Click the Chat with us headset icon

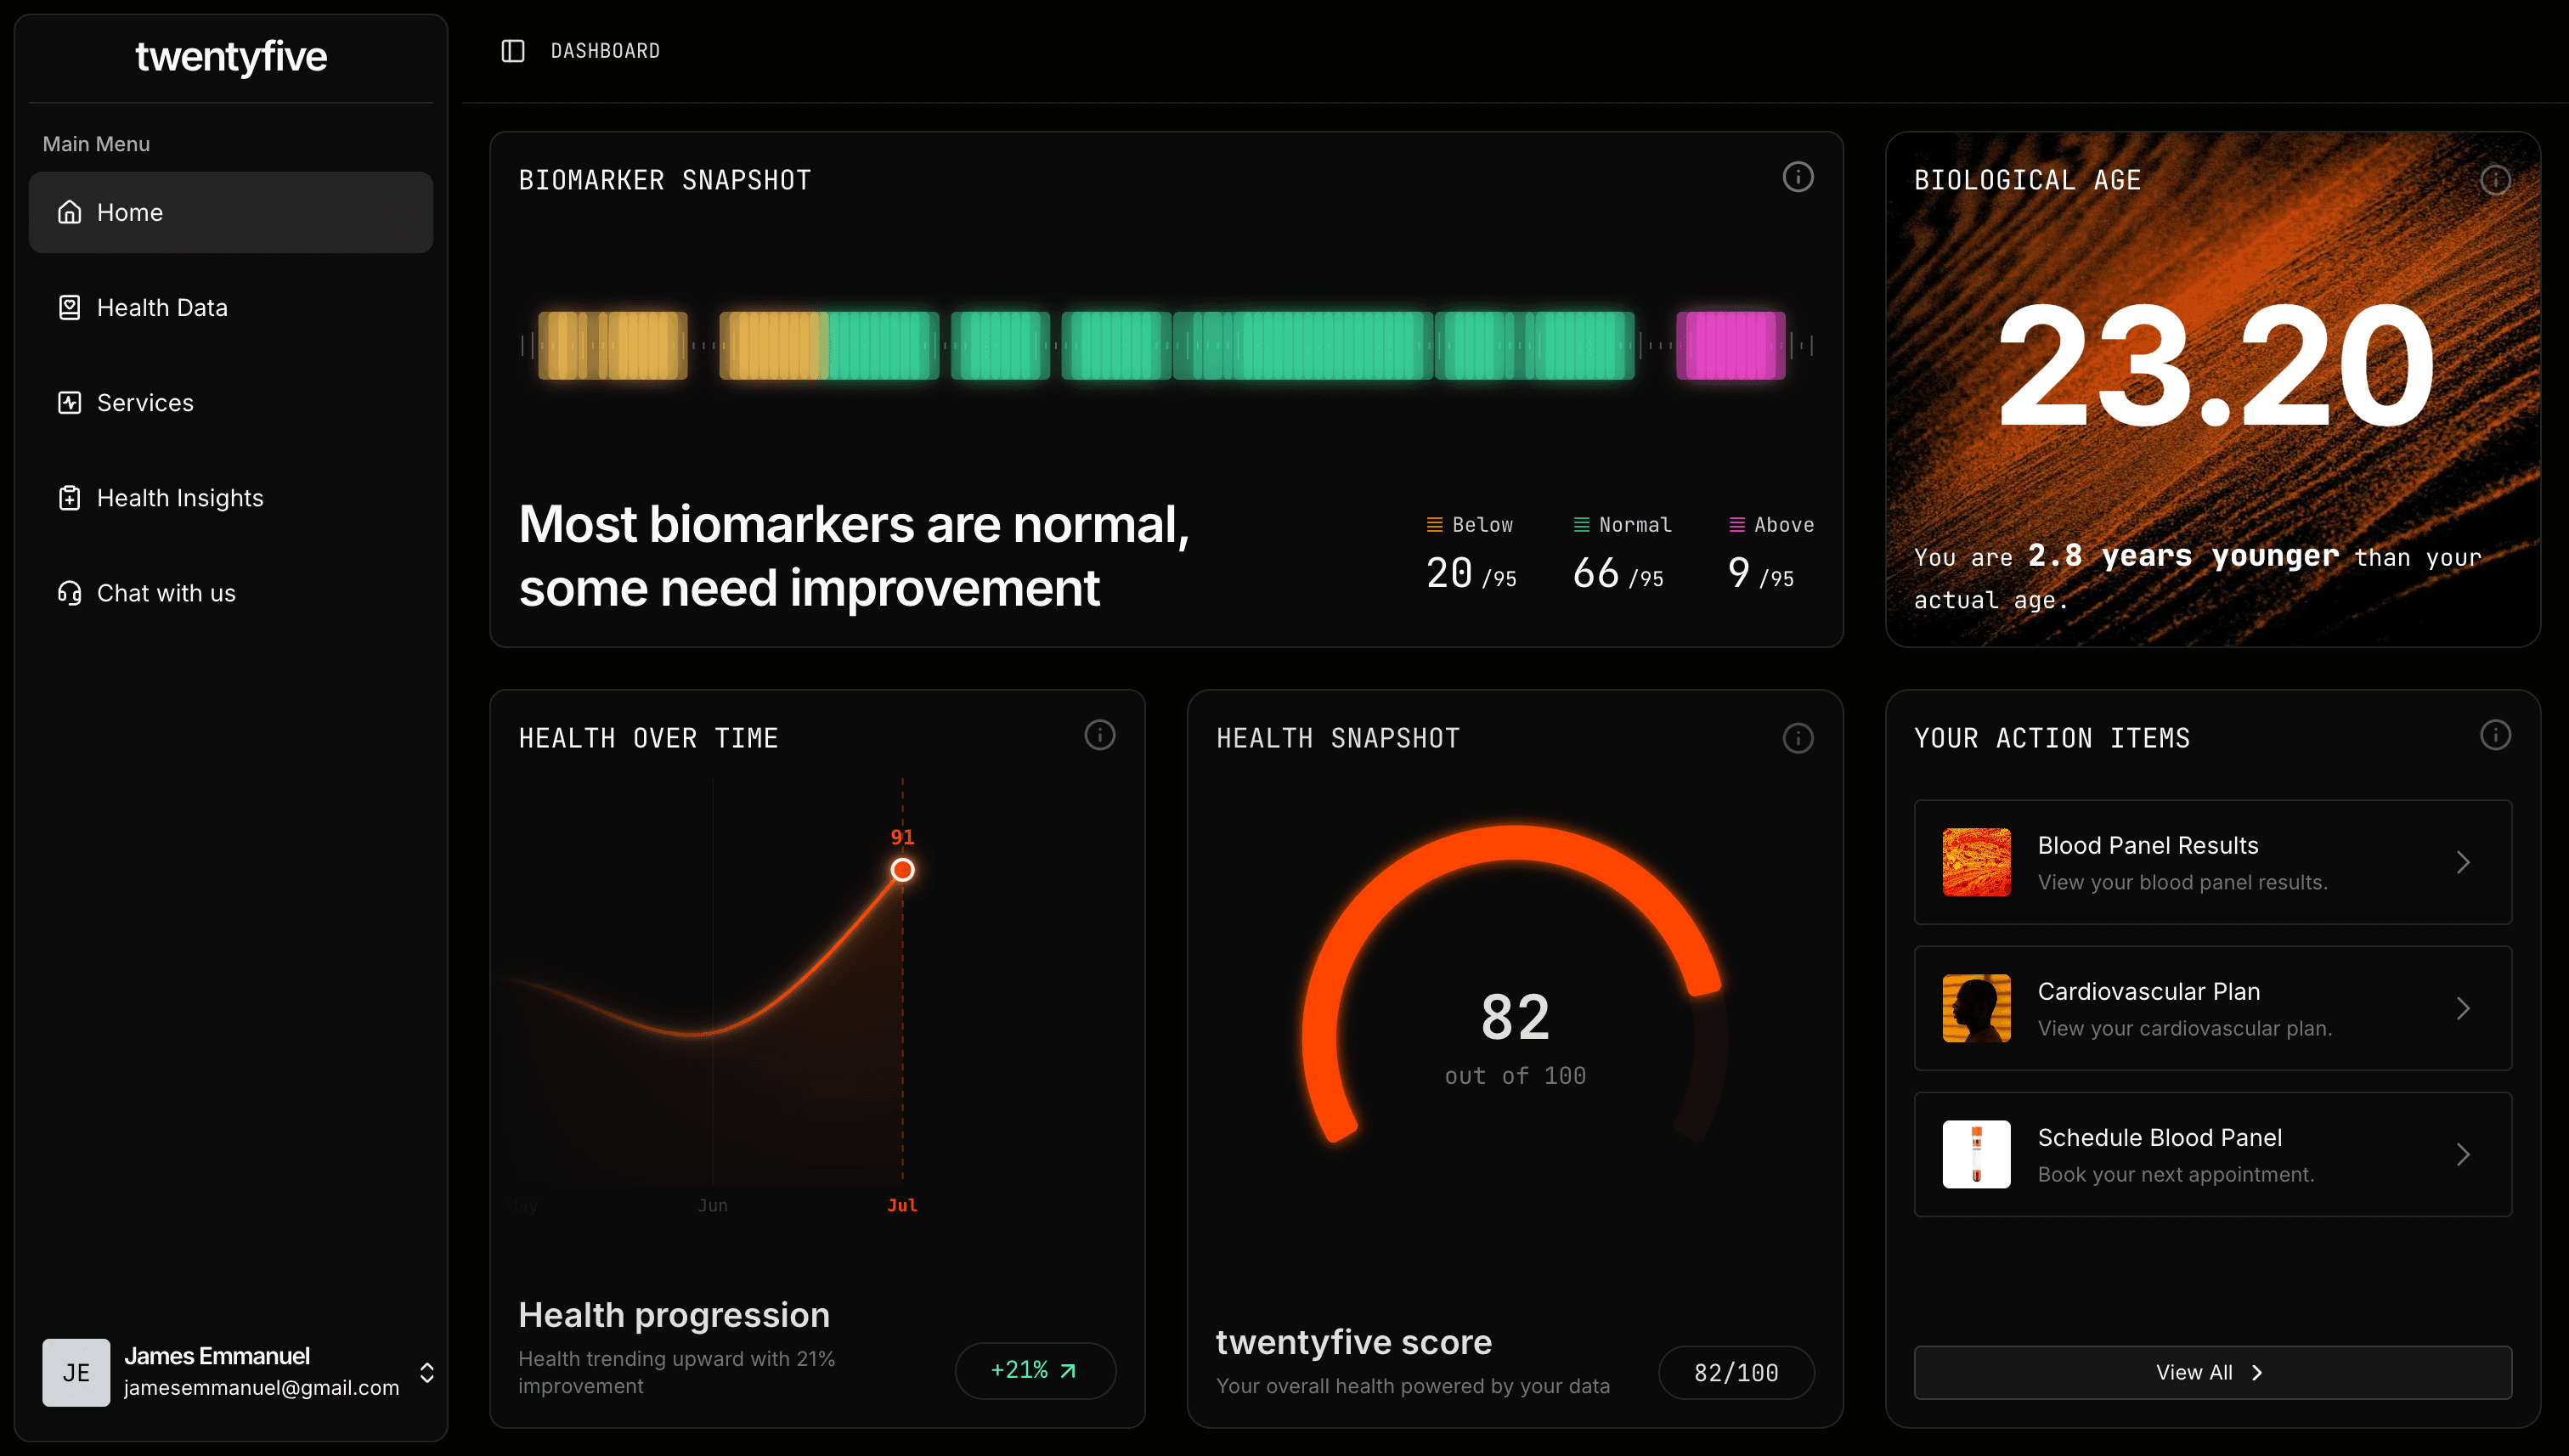click(x=69, y=593)
